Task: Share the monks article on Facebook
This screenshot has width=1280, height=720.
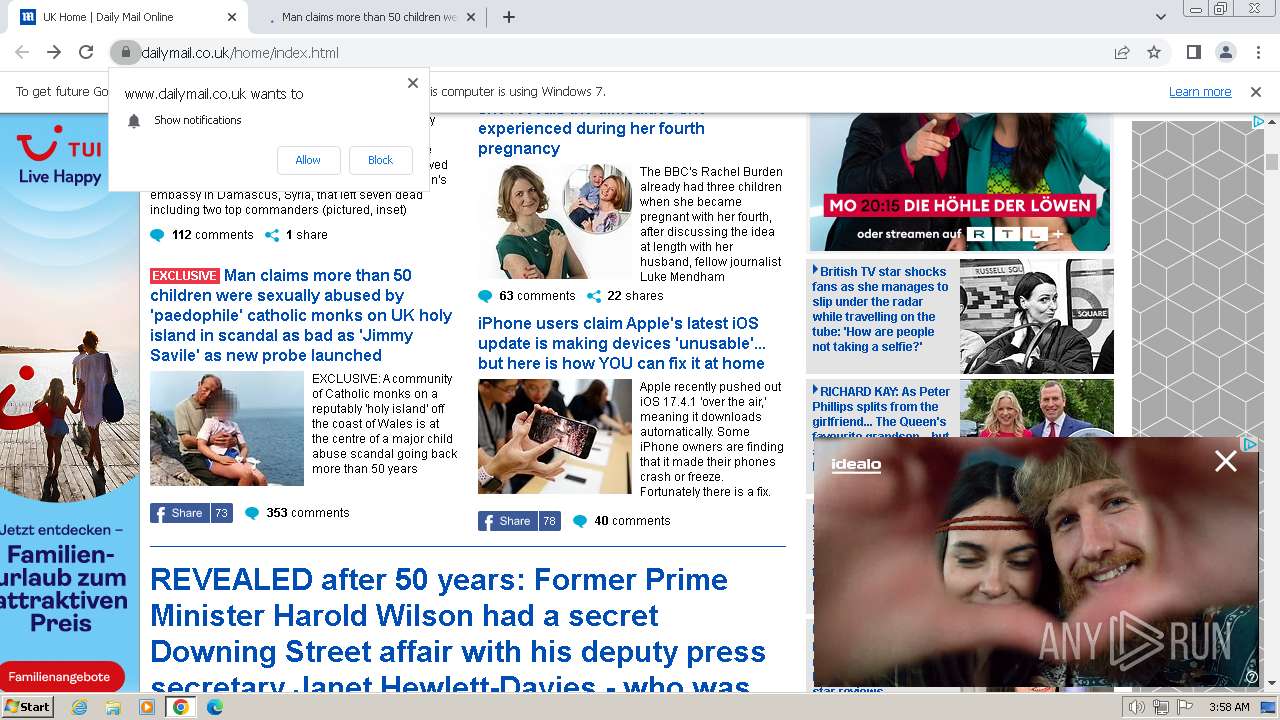Action: pyautogui.click(x=191, y=513)
